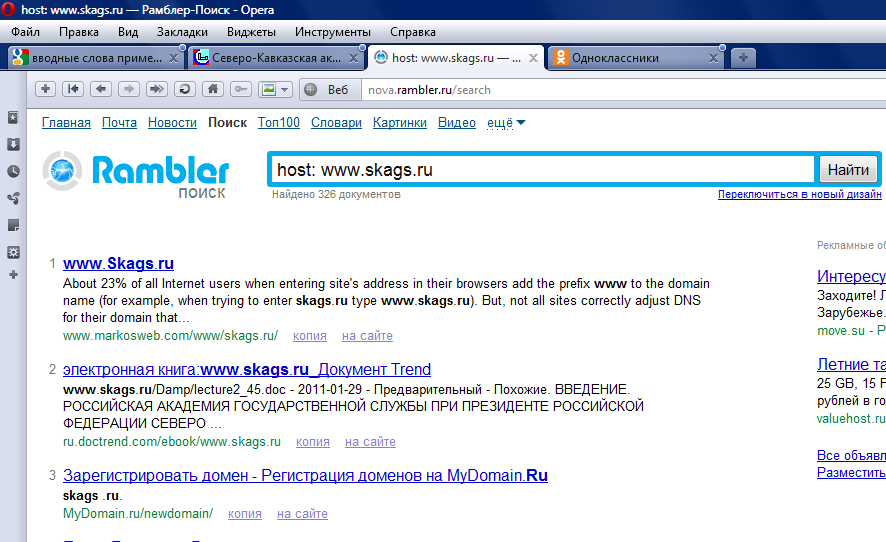Open 'электронная книга: www.skags.ru' result
This screenshot has width=886, height=542.
(x=247, y=370)
